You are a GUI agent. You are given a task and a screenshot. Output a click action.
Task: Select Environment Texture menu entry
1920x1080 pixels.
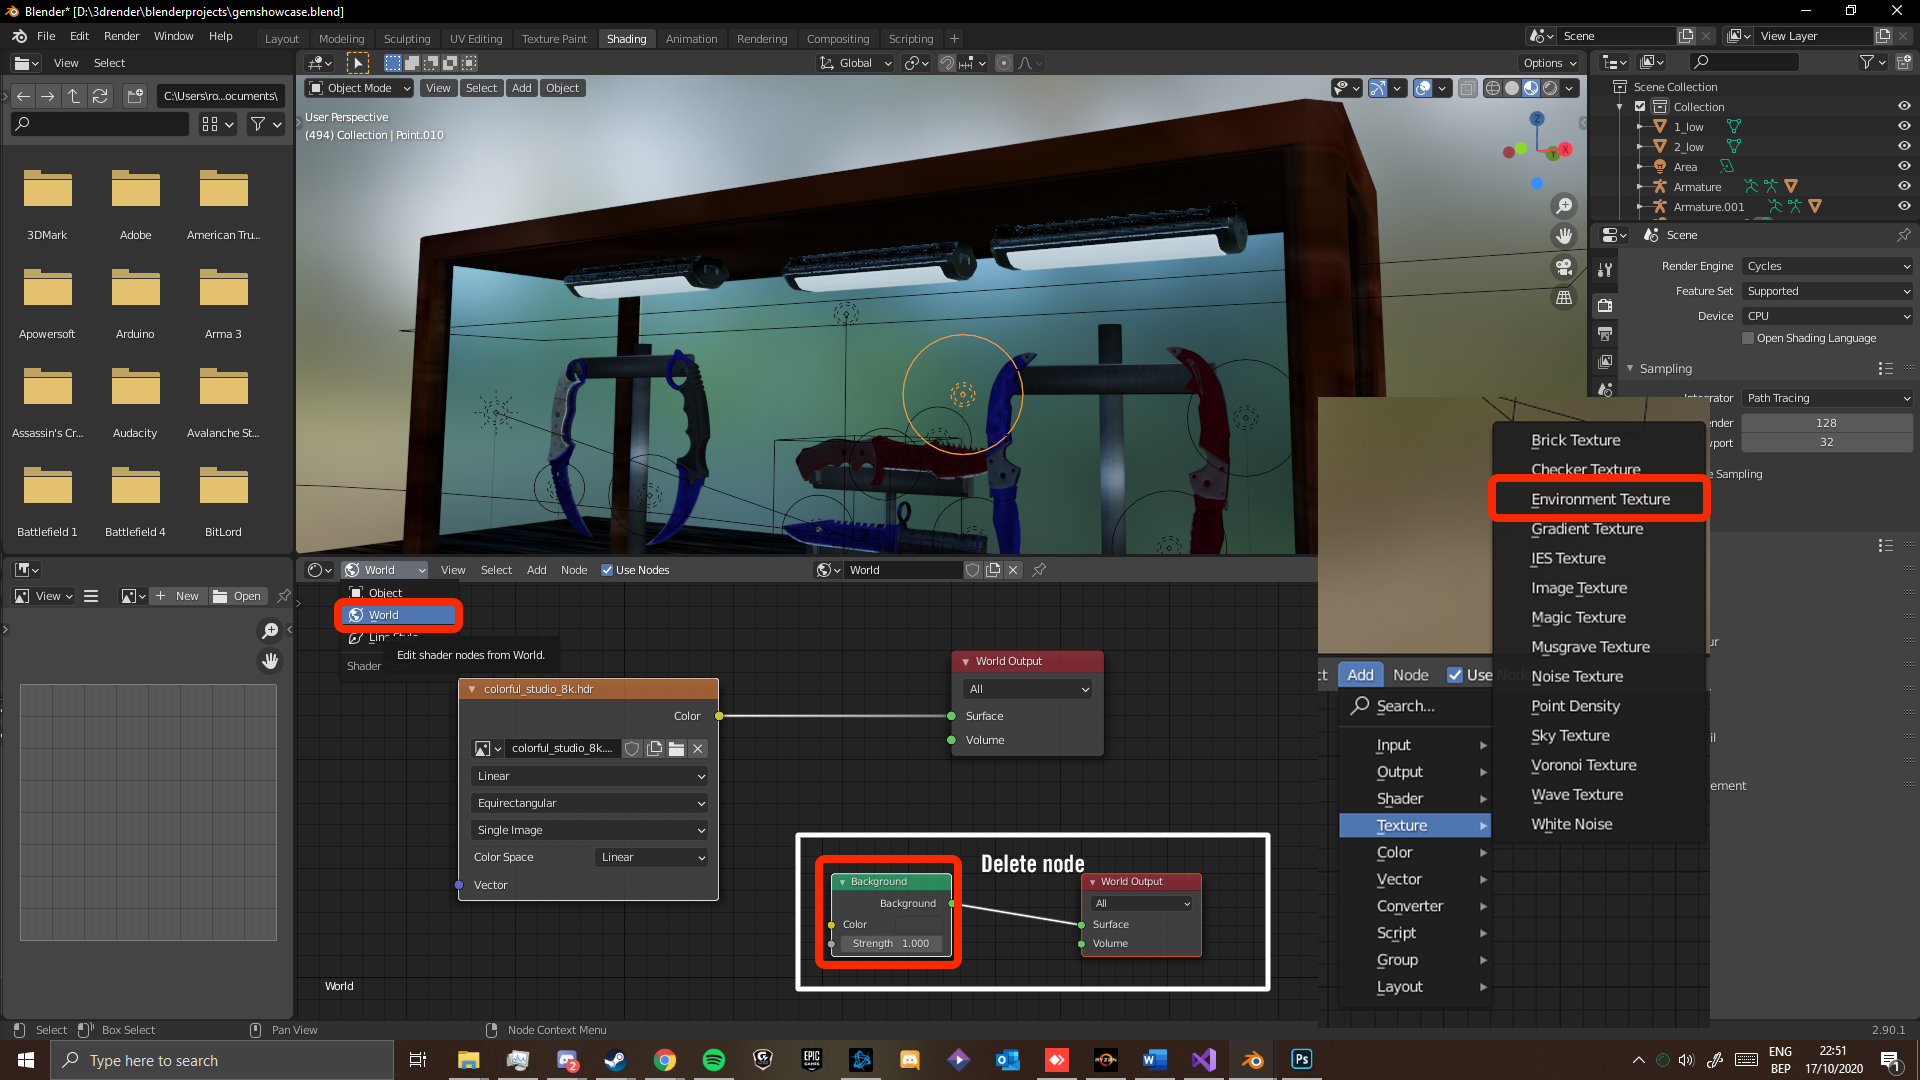(1600, 499)
